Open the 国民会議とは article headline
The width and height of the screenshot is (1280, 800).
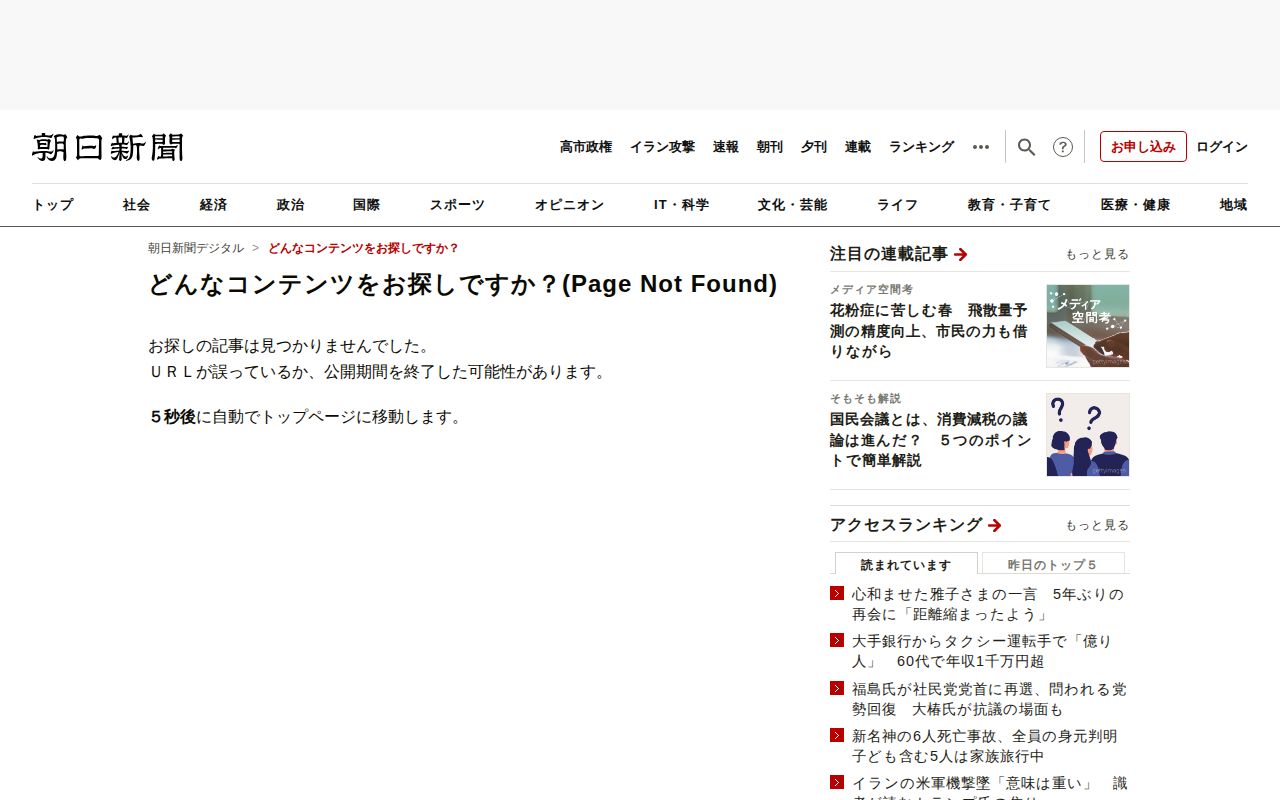(x=931, y=440)
